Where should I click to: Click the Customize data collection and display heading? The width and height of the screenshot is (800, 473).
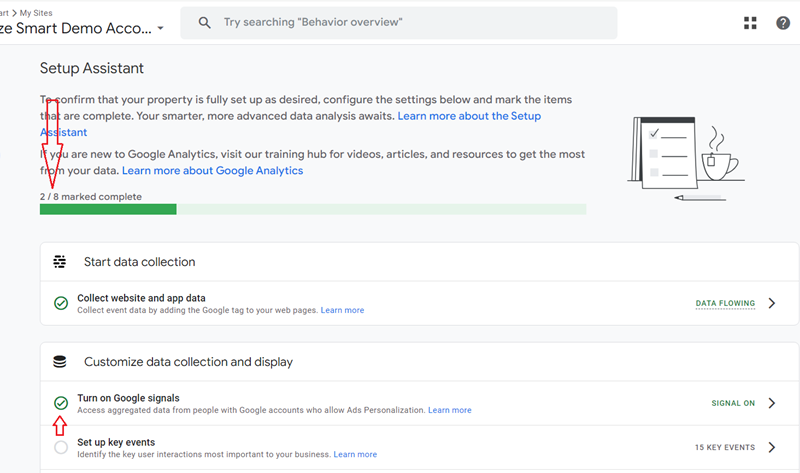point(188,362)
